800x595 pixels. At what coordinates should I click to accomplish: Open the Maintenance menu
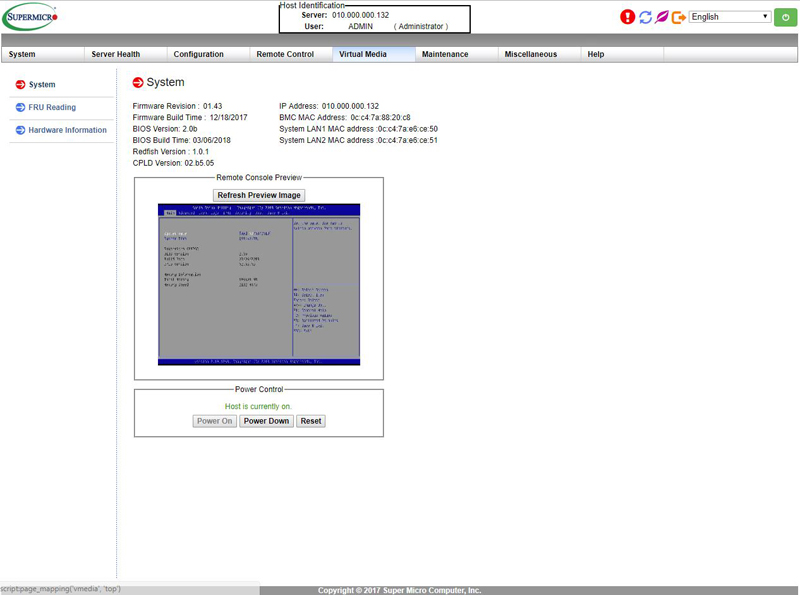[456, 54]
